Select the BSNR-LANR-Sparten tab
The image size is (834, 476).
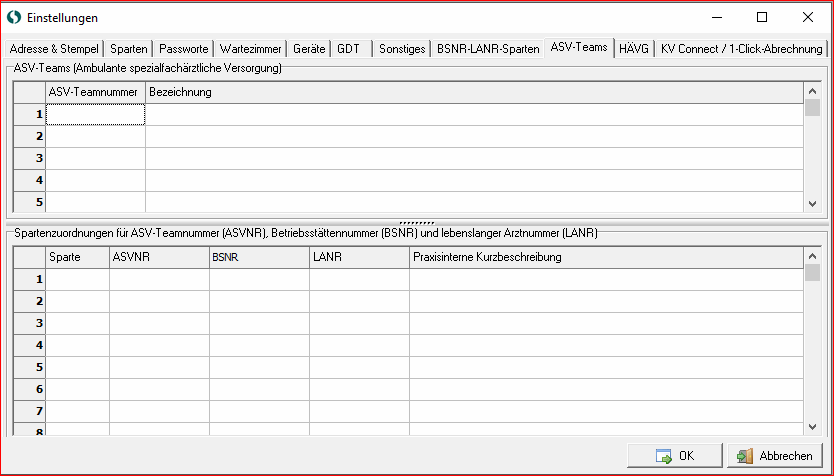coord(487,48)
